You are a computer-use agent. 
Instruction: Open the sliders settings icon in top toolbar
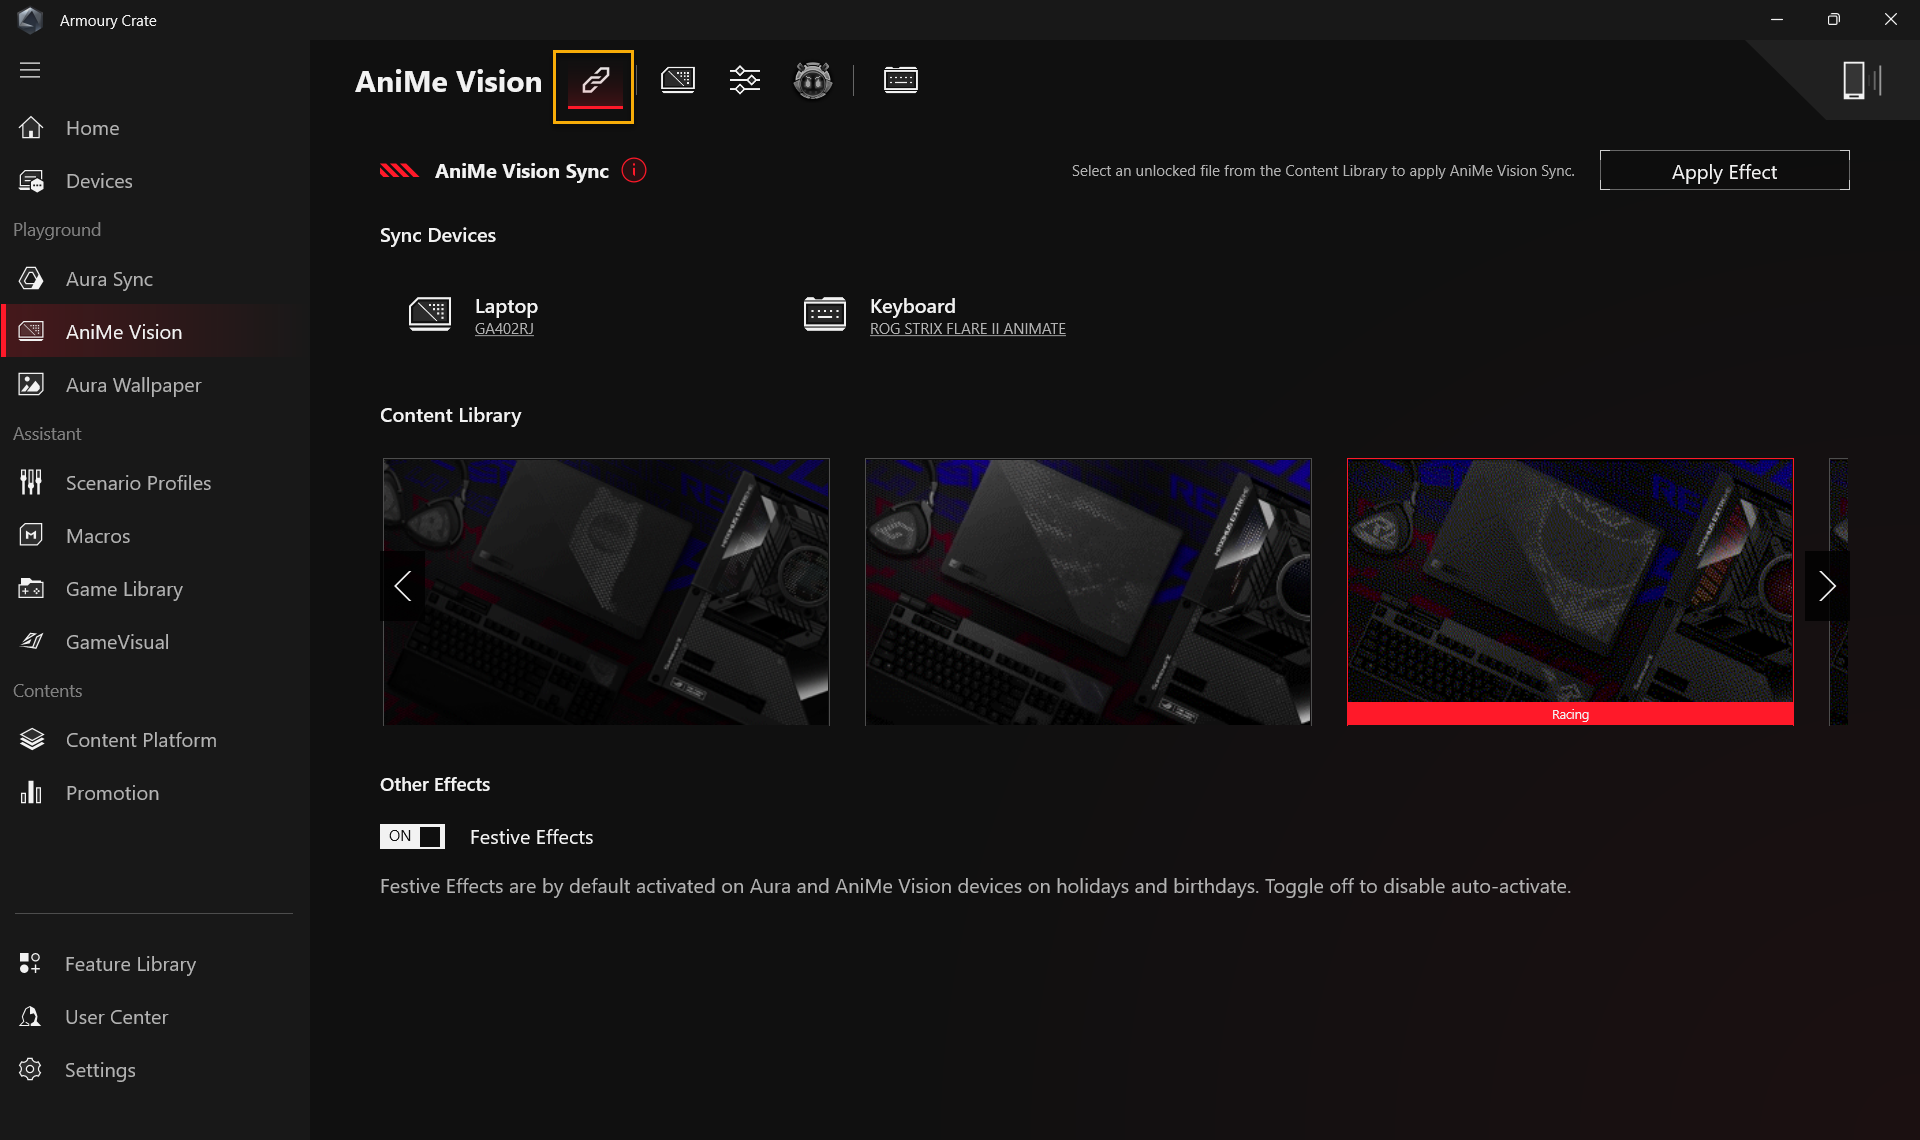[745, 80]
